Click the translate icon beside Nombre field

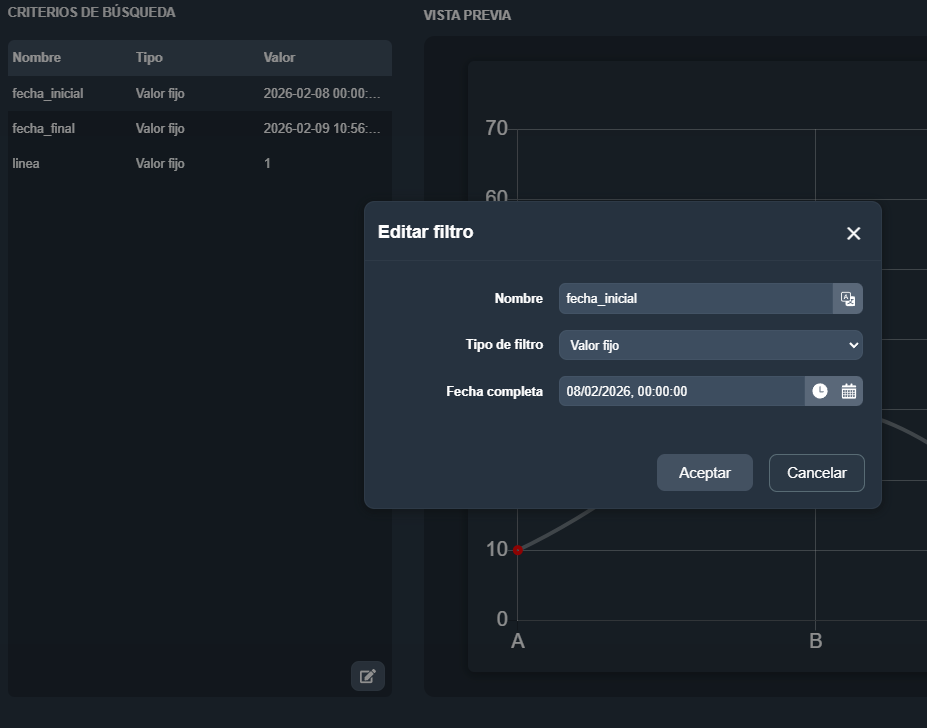pyautogui.click(x=847, y=298)
